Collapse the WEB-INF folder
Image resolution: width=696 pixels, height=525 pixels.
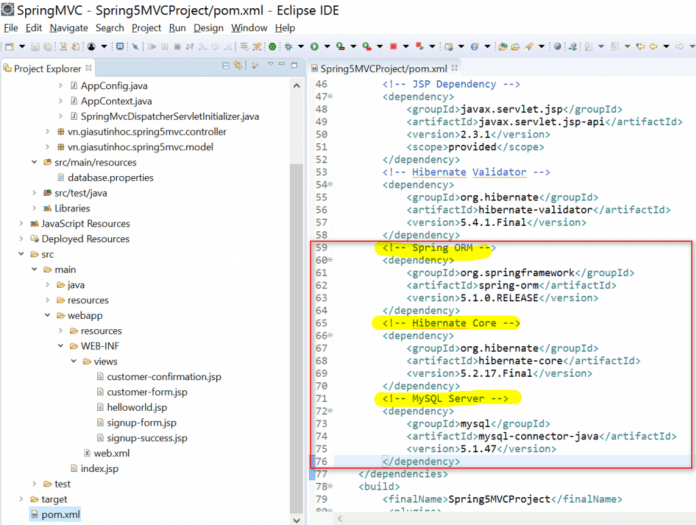tap(59, 346)
